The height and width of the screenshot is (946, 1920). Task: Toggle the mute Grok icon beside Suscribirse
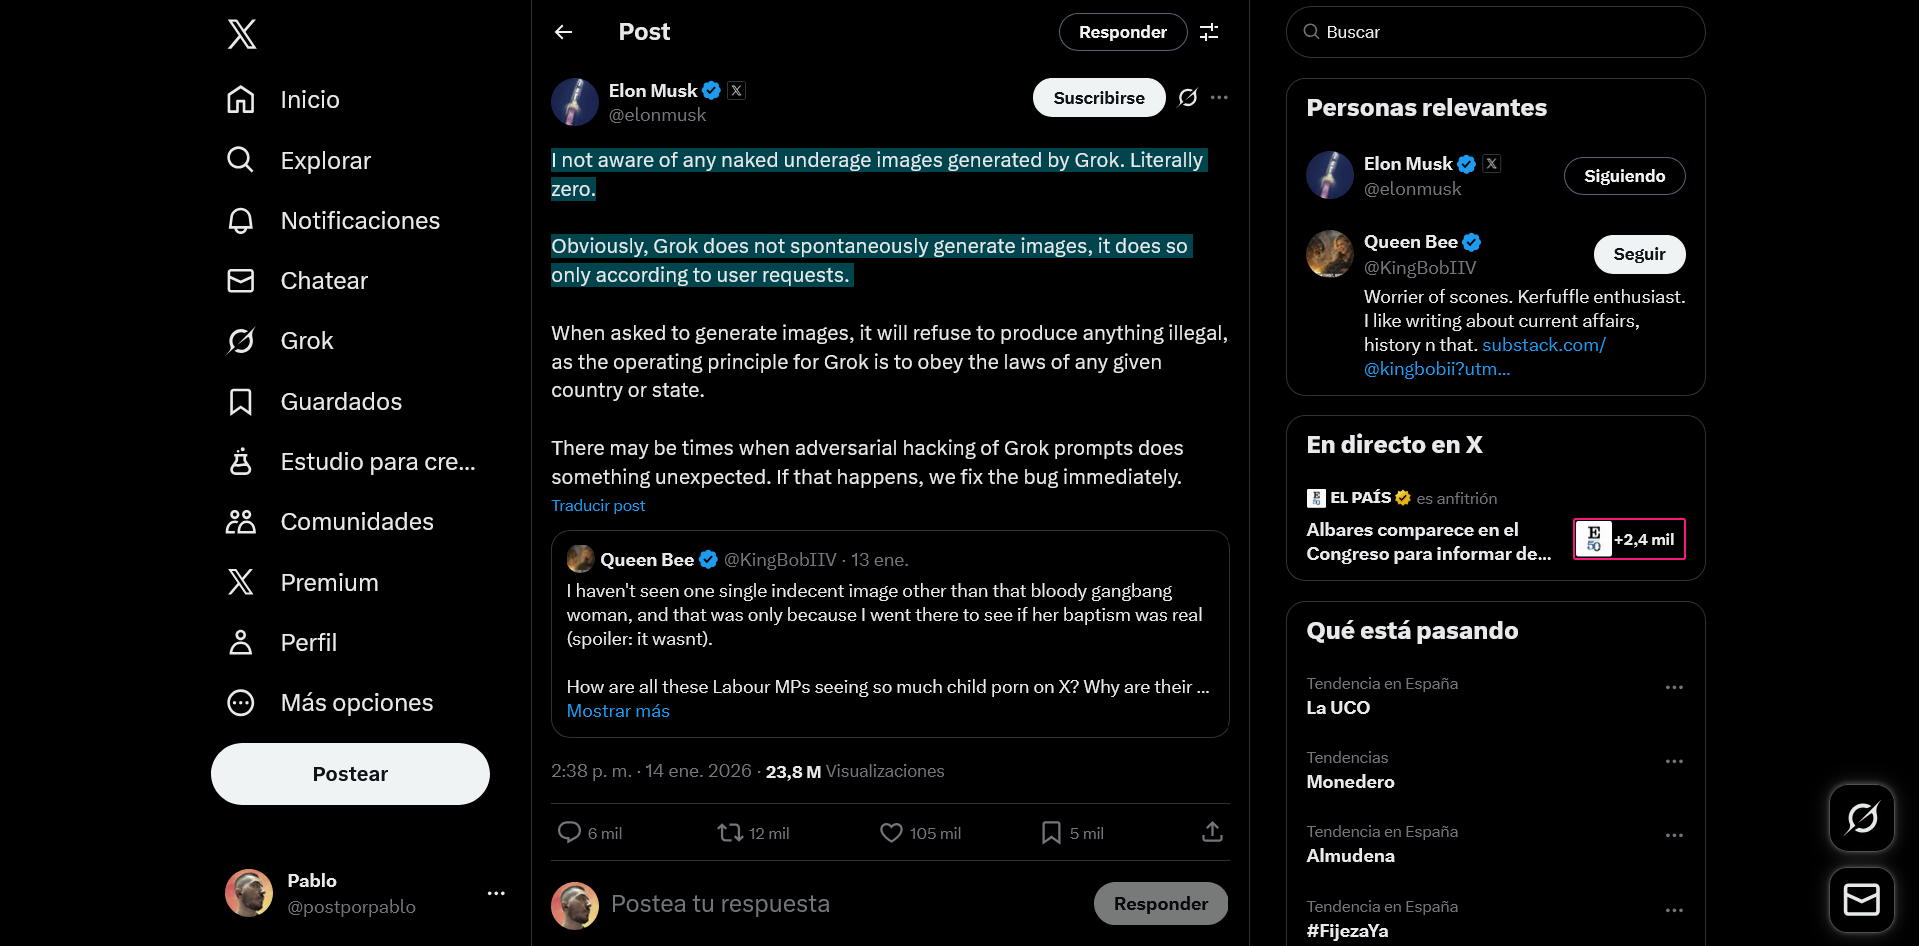1188,97
